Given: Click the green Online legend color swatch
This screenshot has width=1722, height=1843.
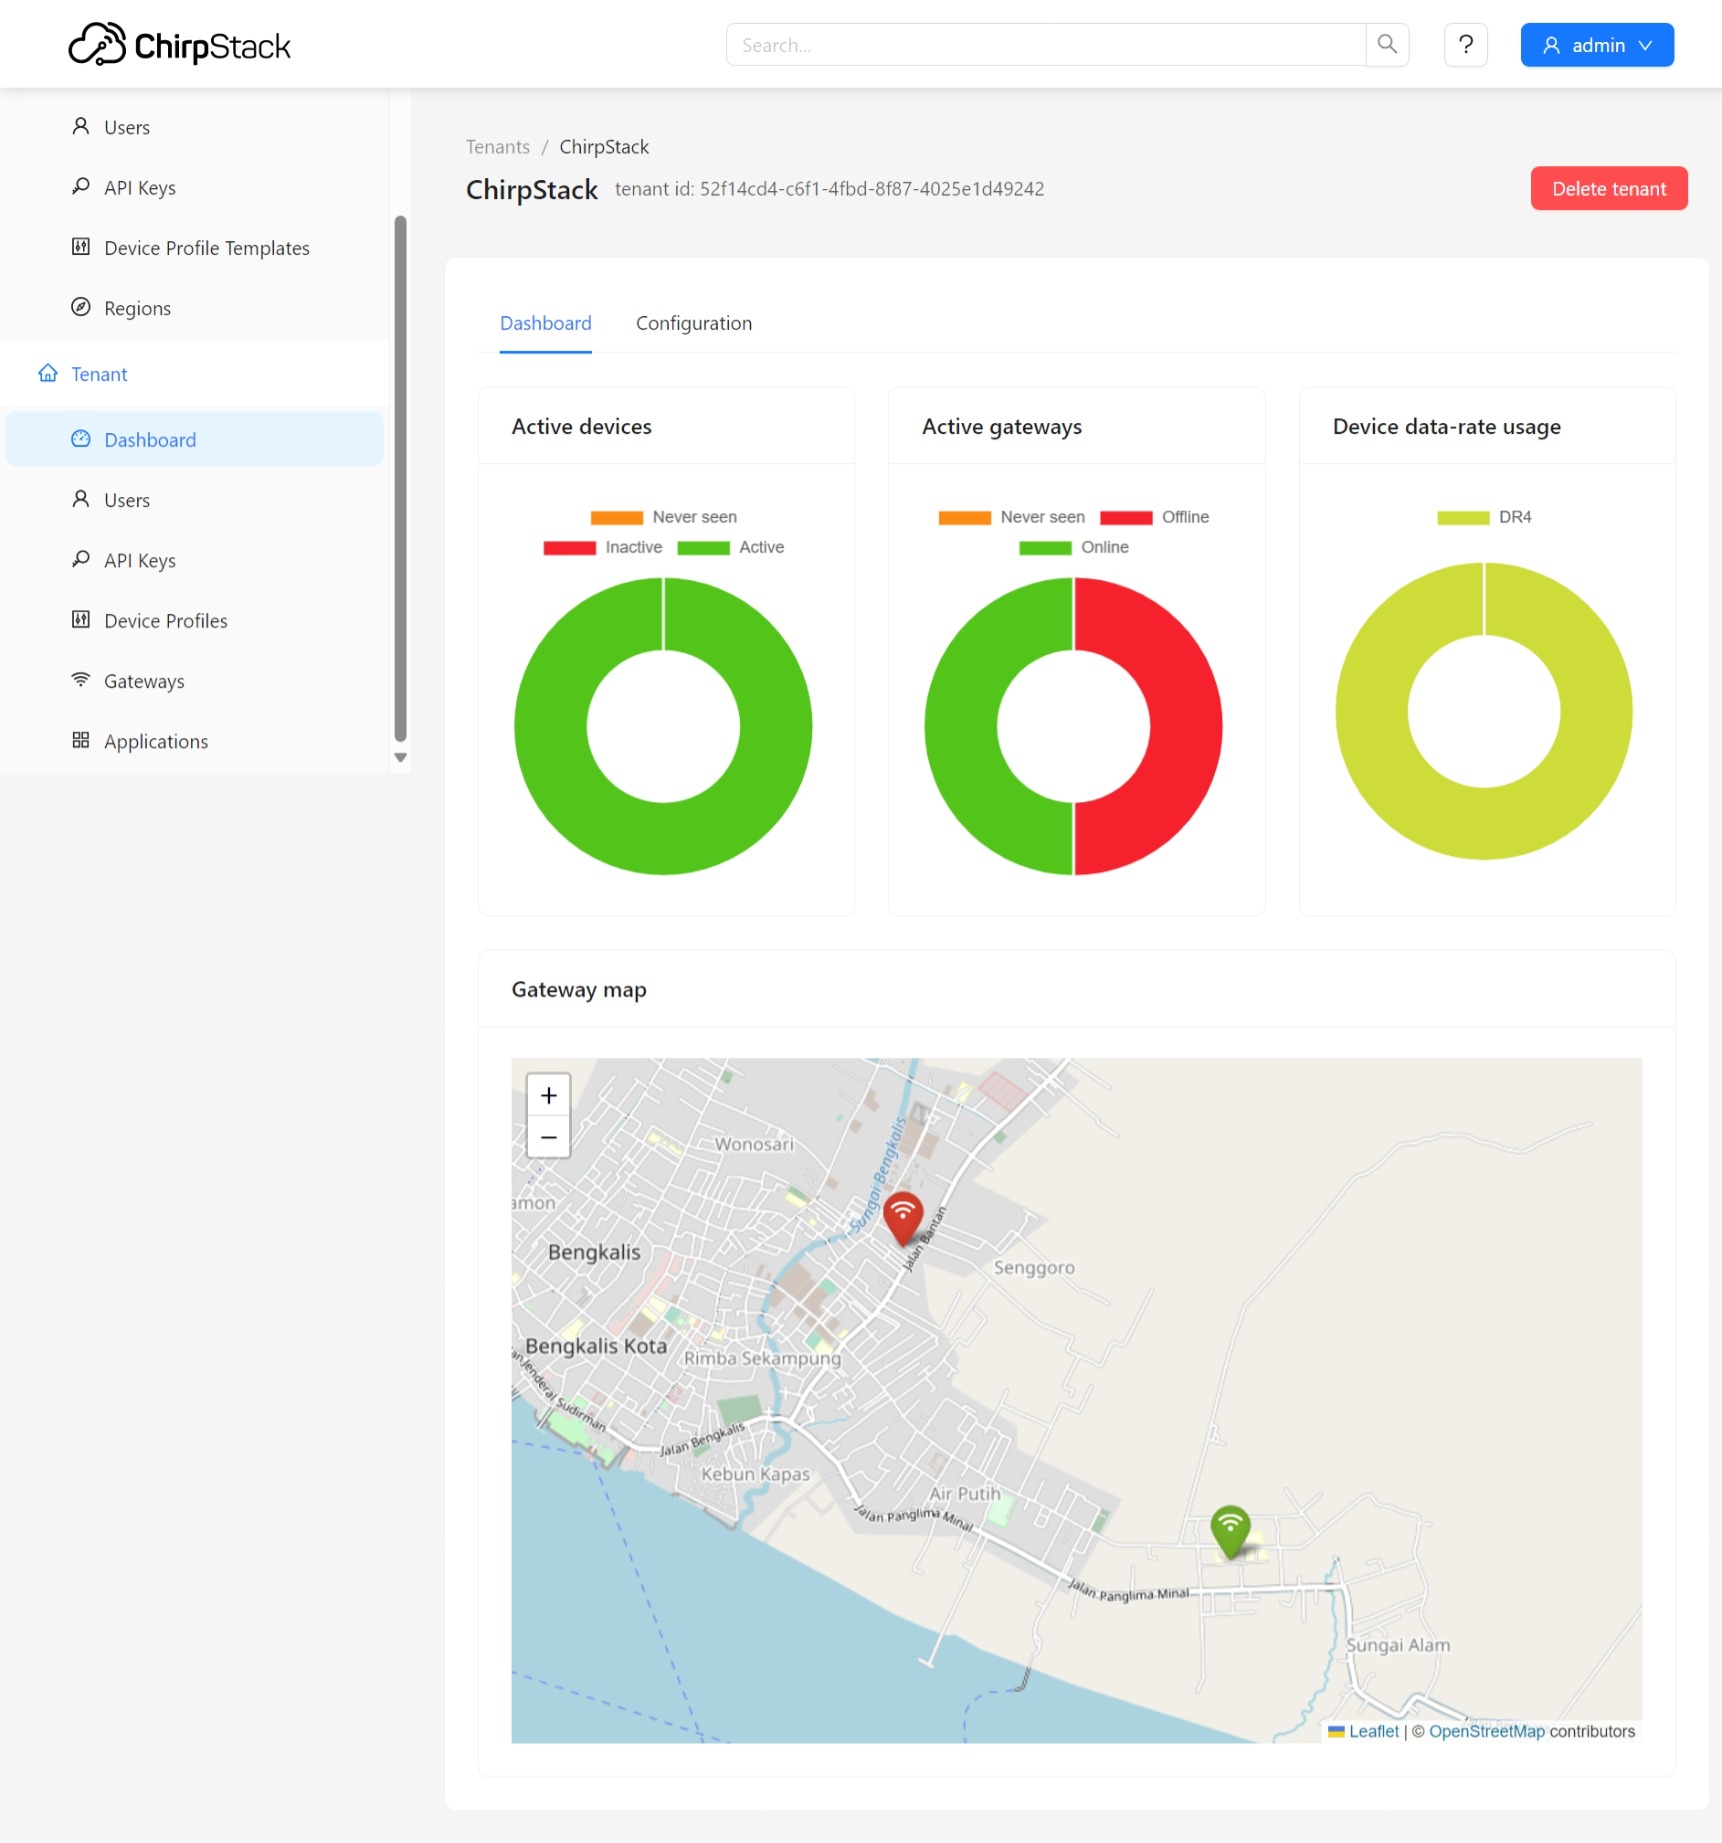Looking at the screenshot, I should coord(1044,548).
